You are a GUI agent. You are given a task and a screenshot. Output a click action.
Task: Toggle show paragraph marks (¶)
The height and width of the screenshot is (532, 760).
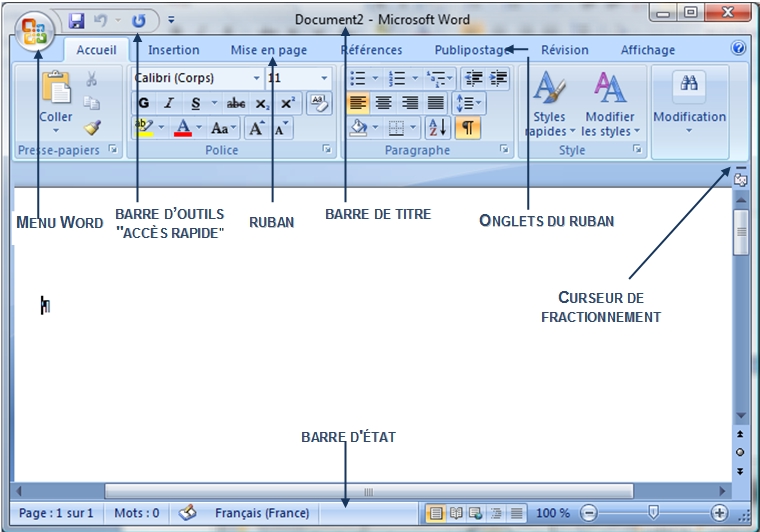tap(468, 128)
